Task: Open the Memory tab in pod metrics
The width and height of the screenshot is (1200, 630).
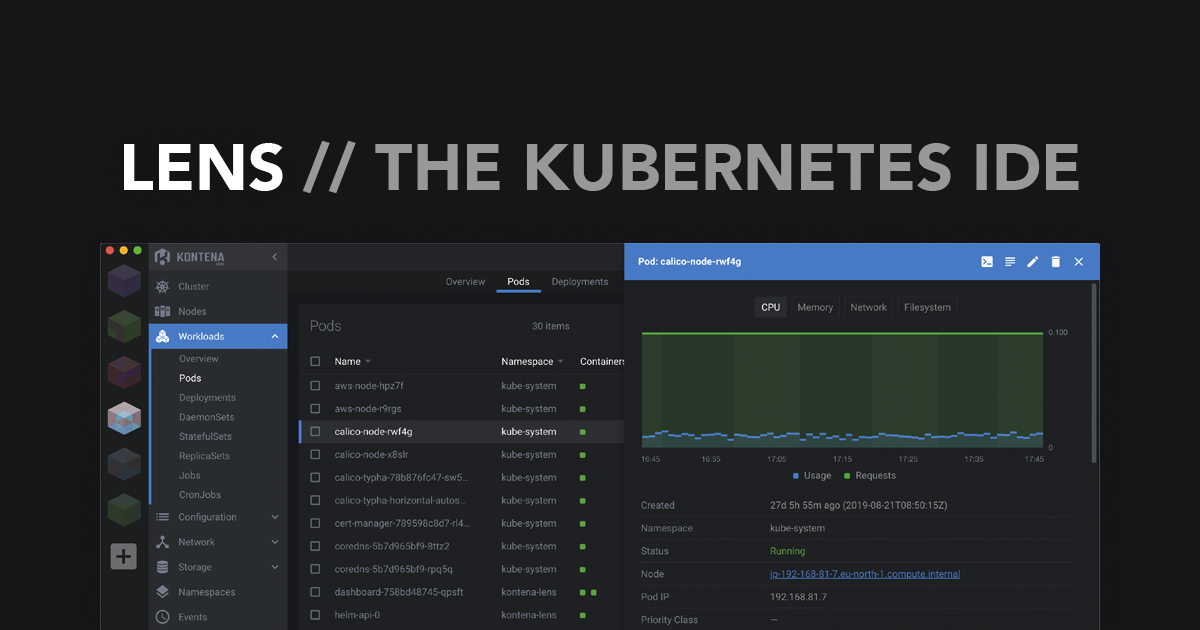Action: point(814,307)
